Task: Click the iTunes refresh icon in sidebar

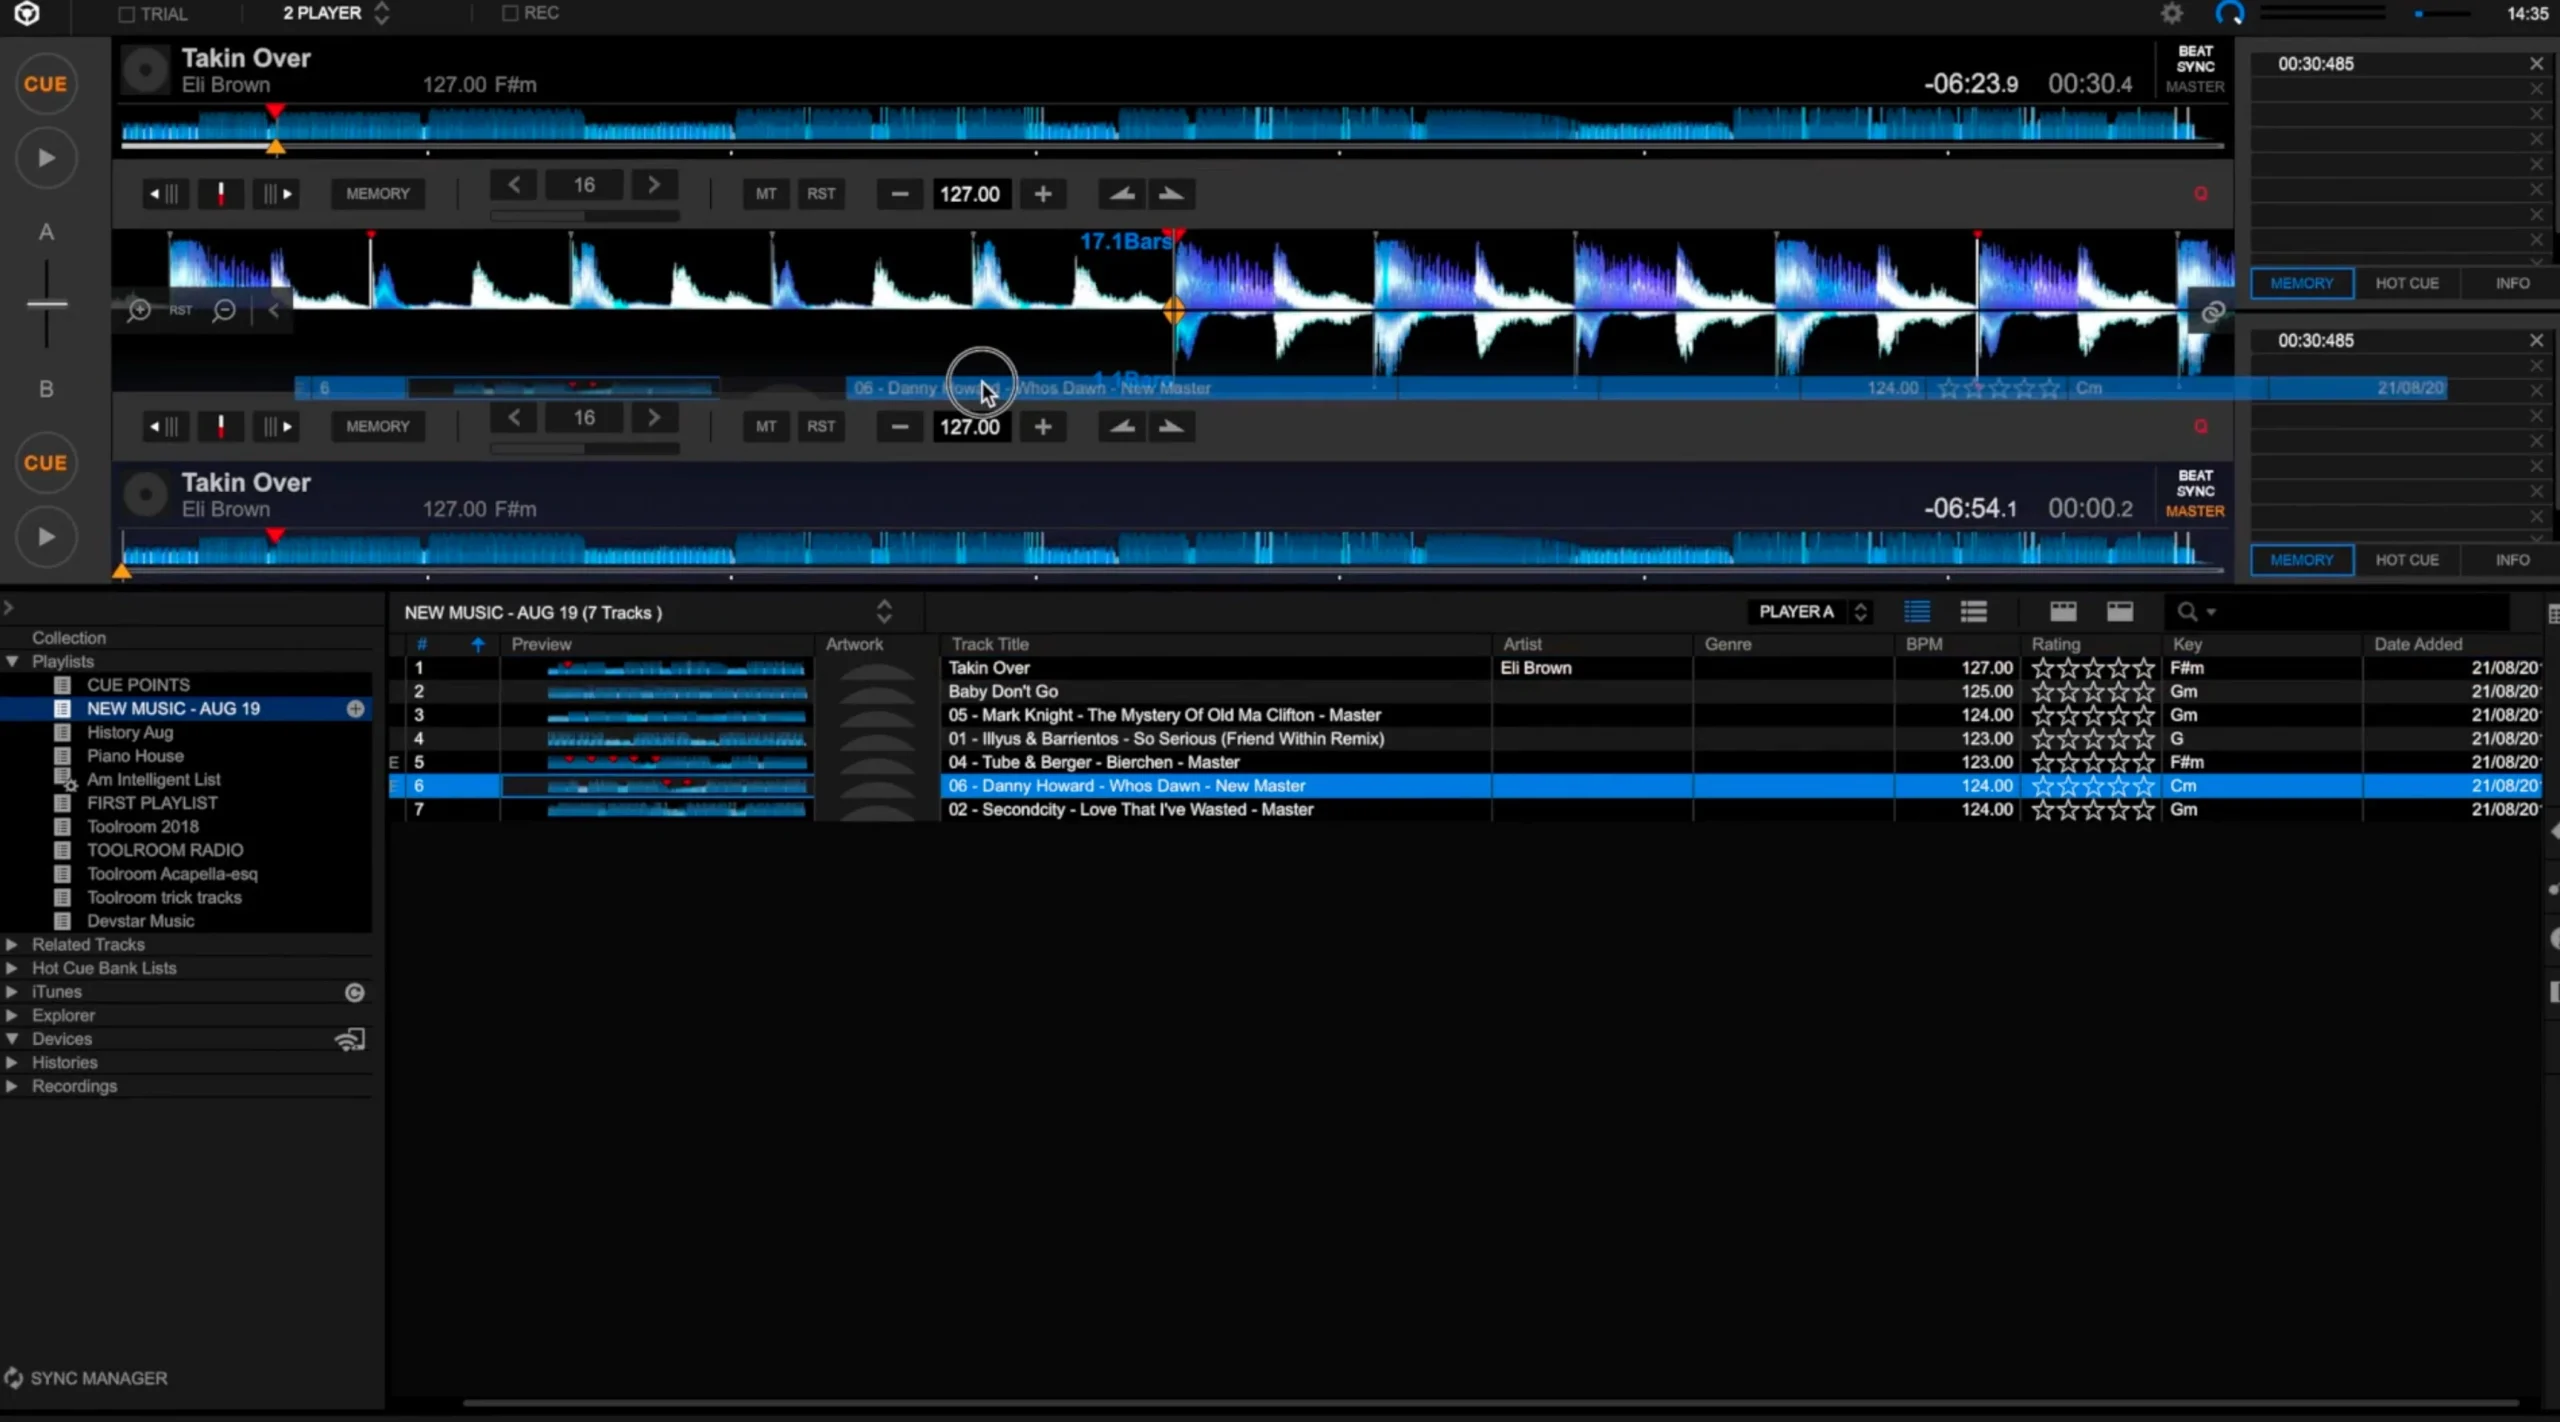Action: point(354,992)
